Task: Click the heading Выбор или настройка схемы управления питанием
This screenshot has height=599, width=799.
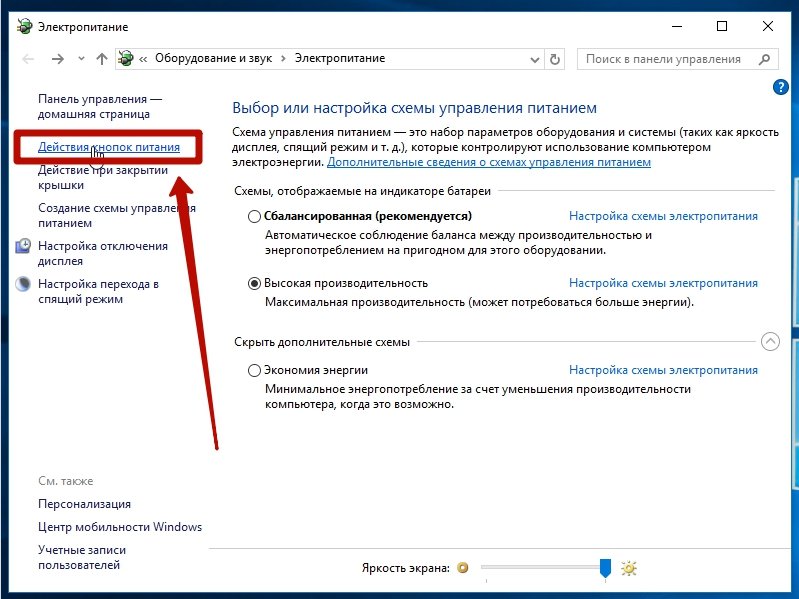Action: 414,108
